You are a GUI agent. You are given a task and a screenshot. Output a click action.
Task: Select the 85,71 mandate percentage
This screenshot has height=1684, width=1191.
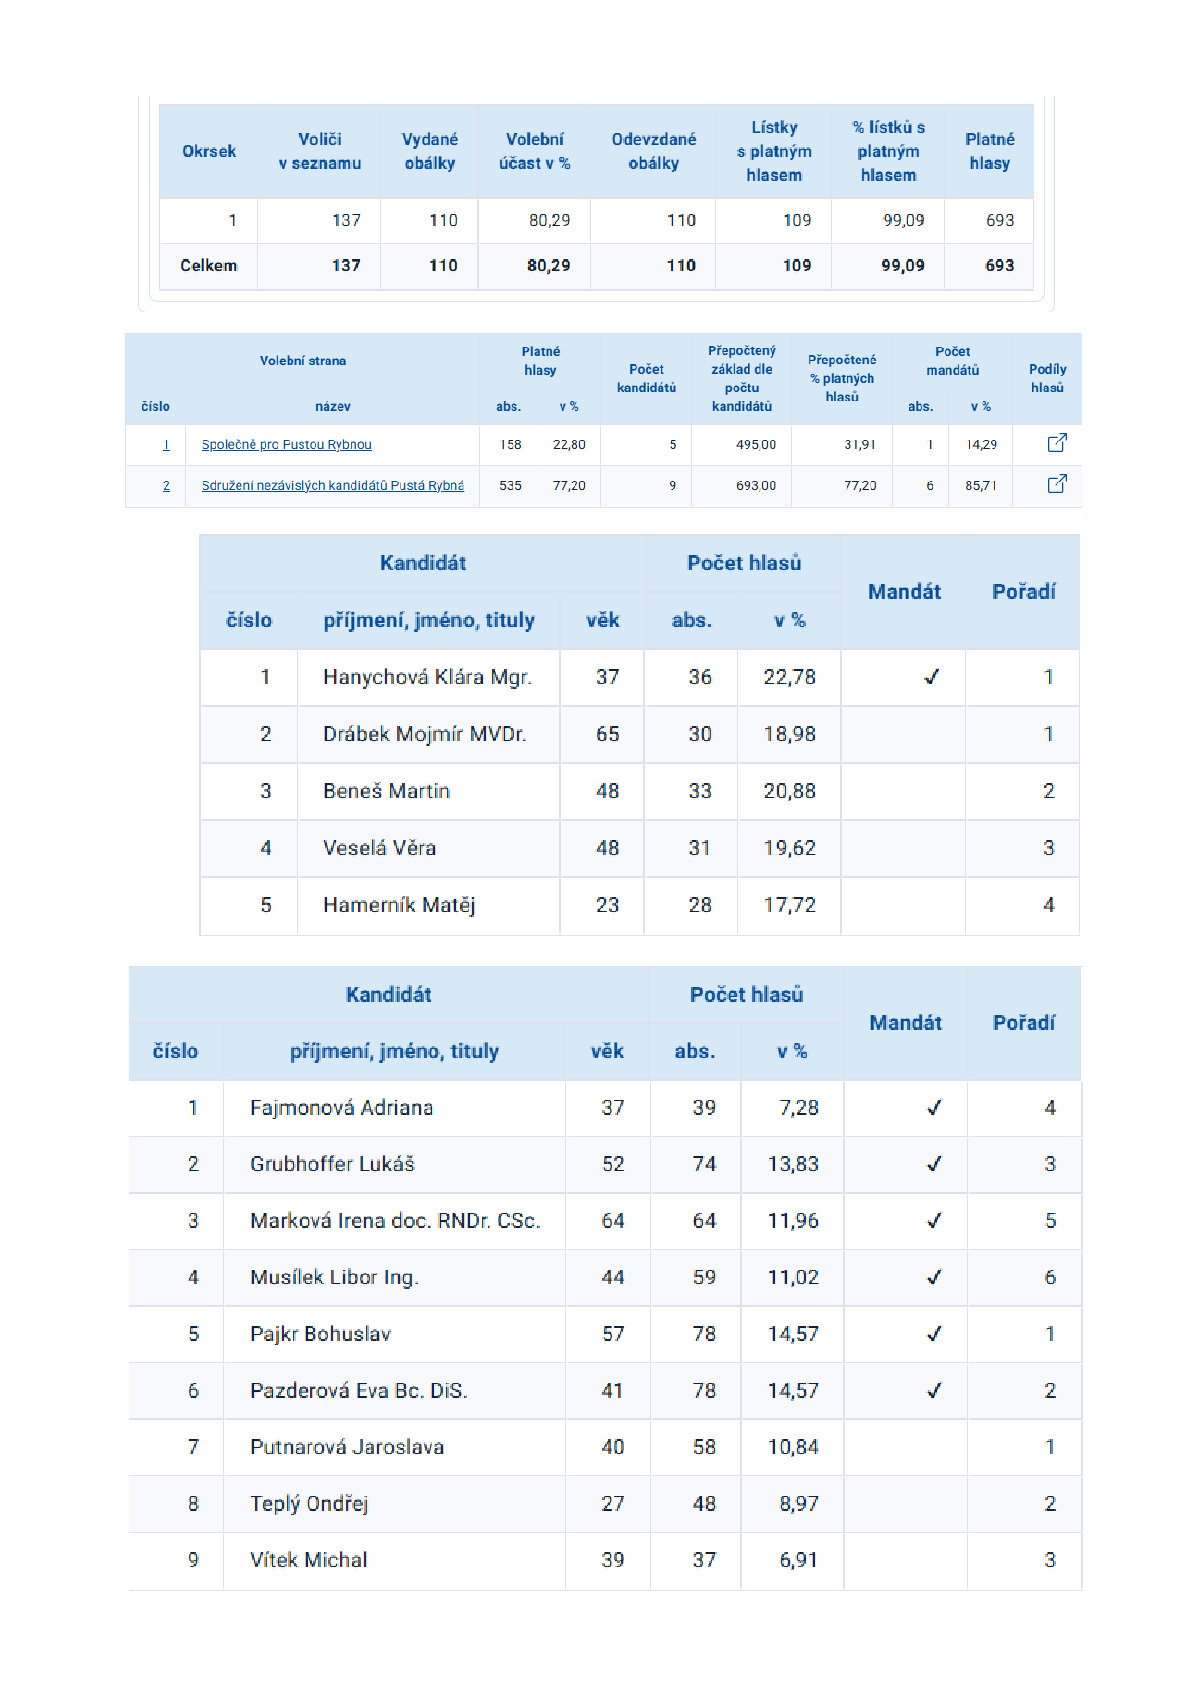[981, 486]
